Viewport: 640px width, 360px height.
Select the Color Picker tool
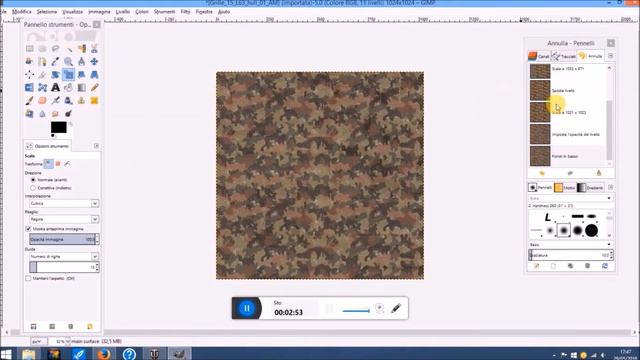coord(56,62)
